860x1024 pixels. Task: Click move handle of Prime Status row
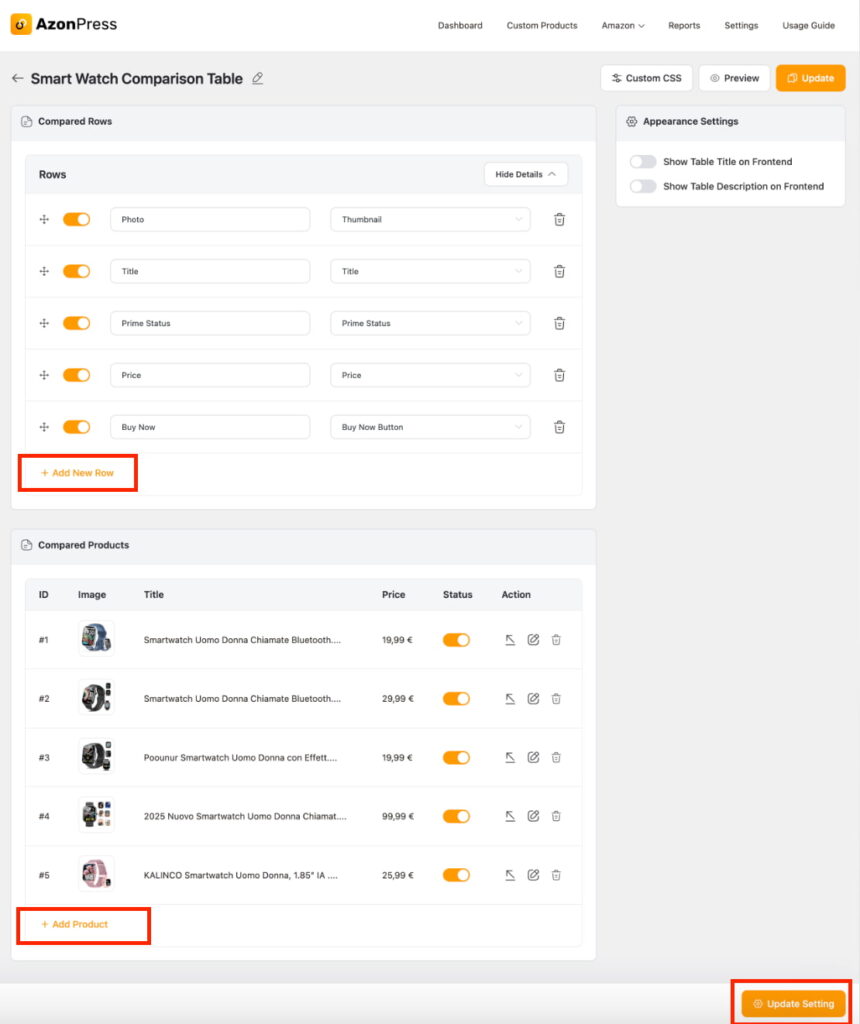tap(44, 323)
